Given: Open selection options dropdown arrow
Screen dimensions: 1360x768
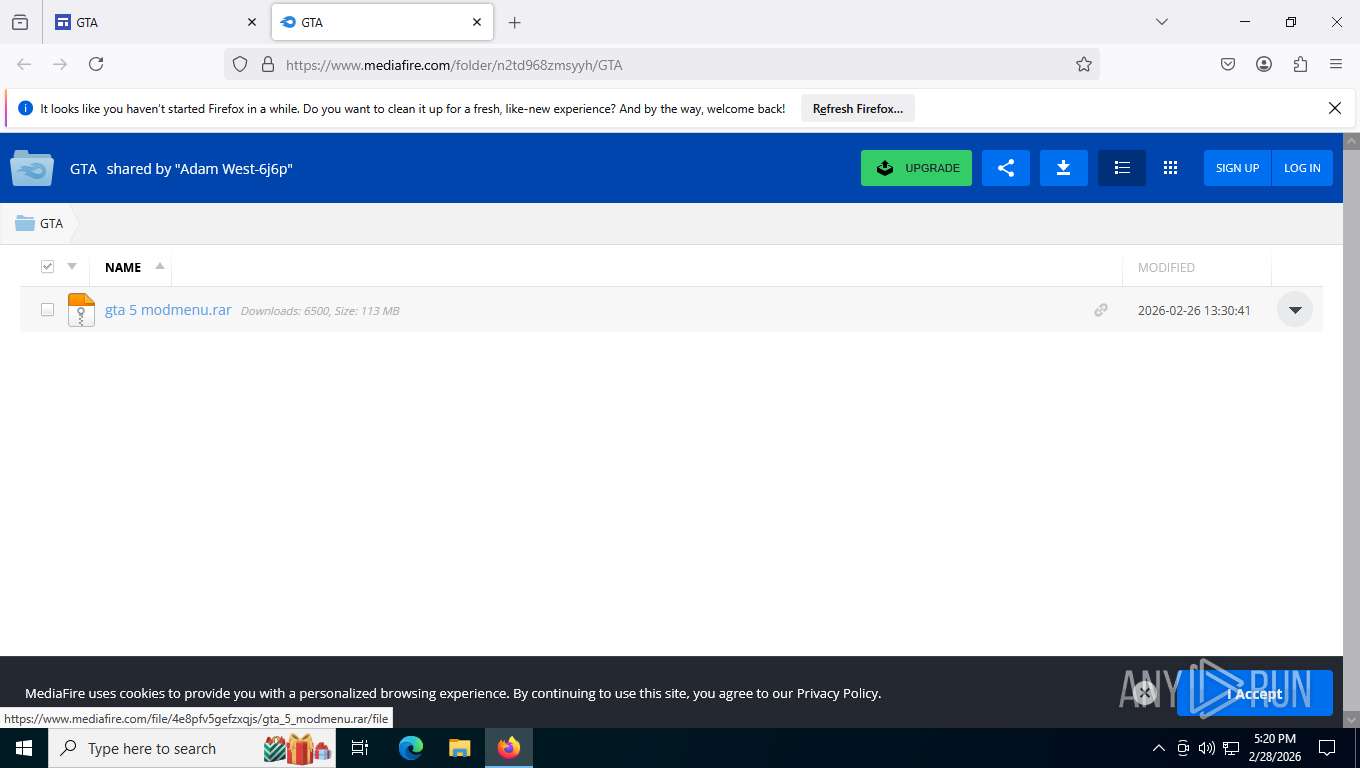Looking at the screenshot, I should coord(72,266).
